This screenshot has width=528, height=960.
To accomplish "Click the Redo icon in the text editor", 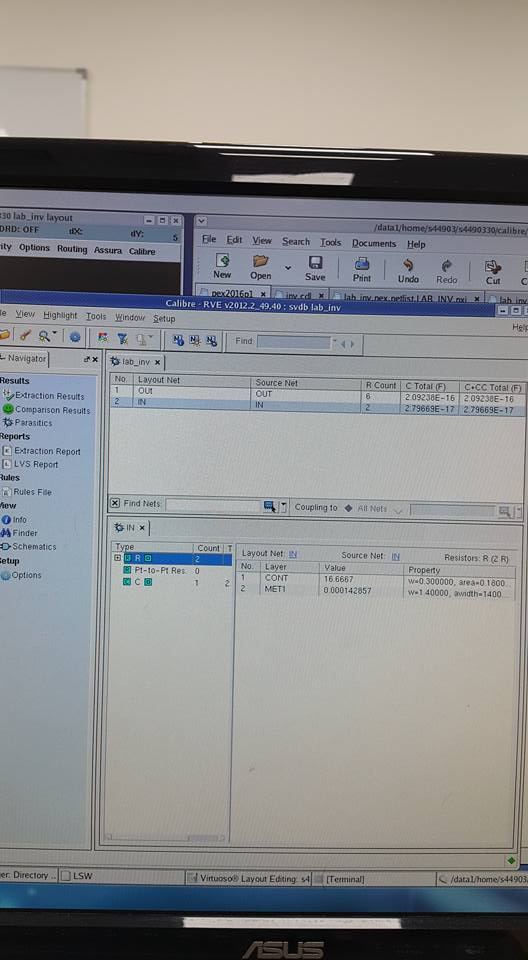I will click(447, 266).
